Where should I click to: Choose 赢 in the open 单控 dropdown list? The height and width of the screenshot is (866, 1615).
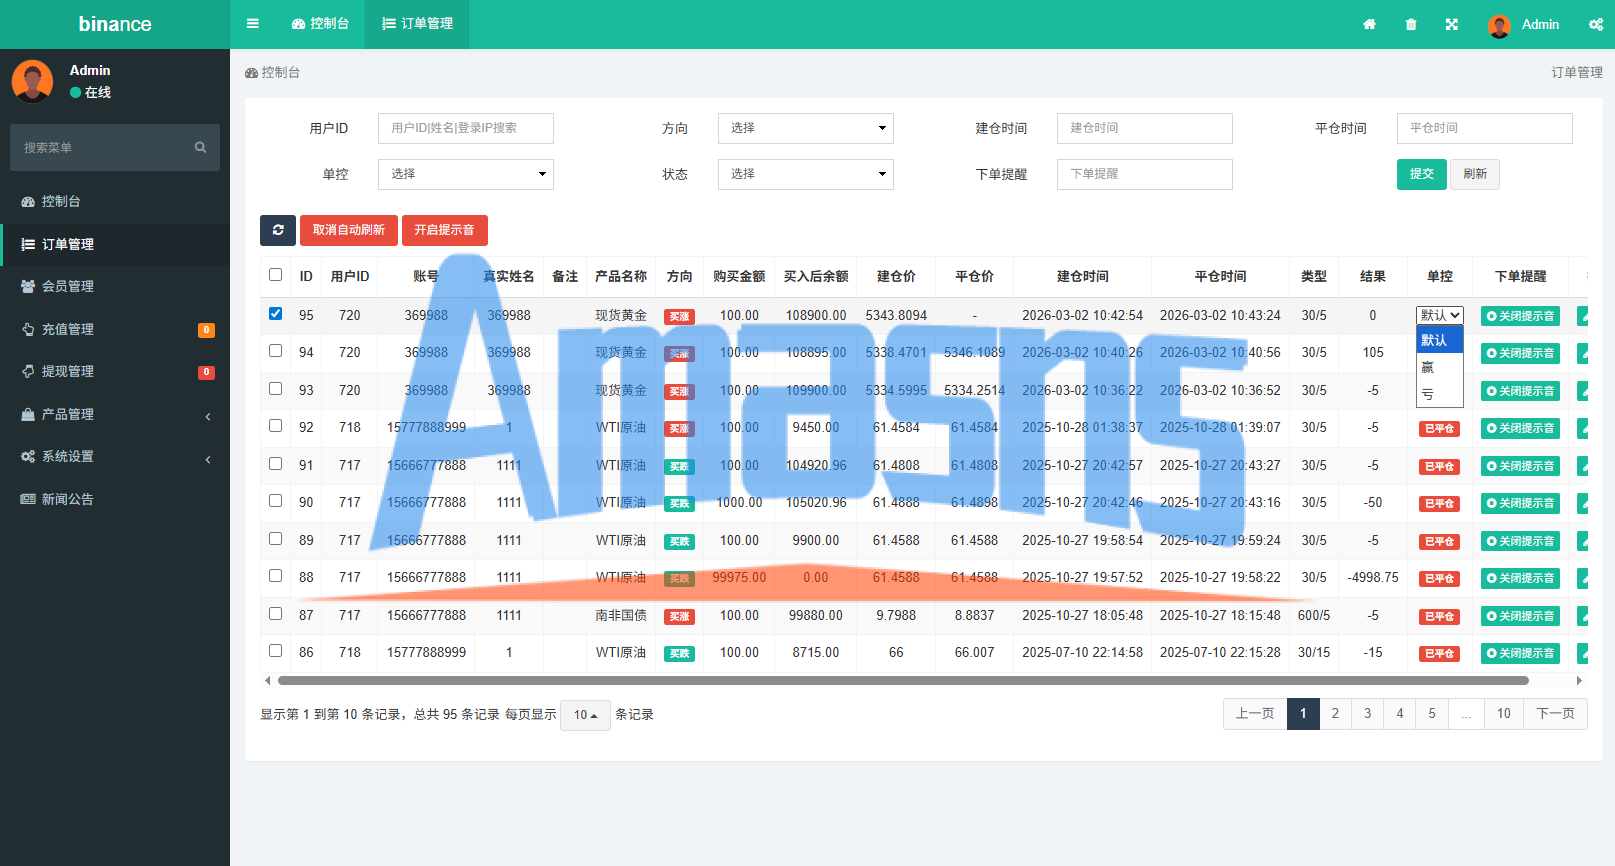click(x=1439, y=367)
